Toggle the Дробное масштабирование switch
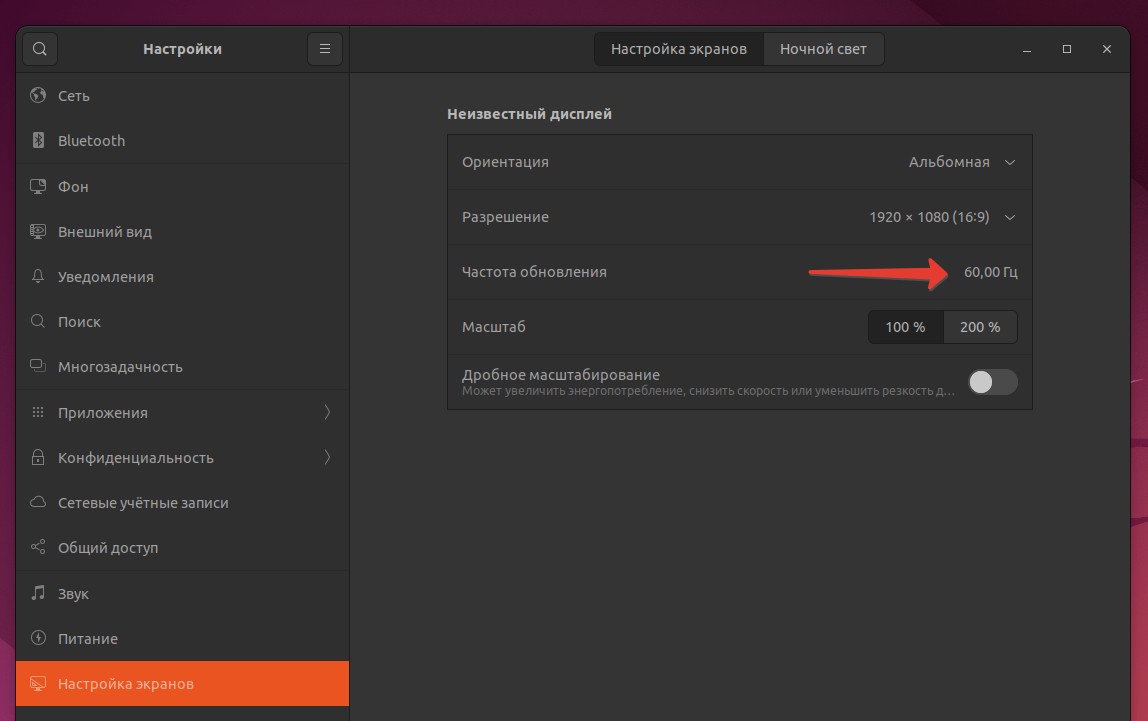The width and height of the screenshot is (1148, 721). point(993,381)
